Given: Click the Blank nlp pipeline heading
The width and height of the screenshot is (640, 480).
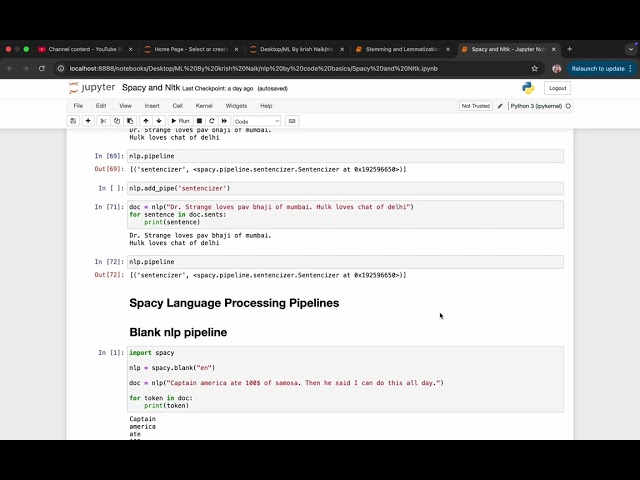Looking at the screenshot, I should click(x=178, y=332).
